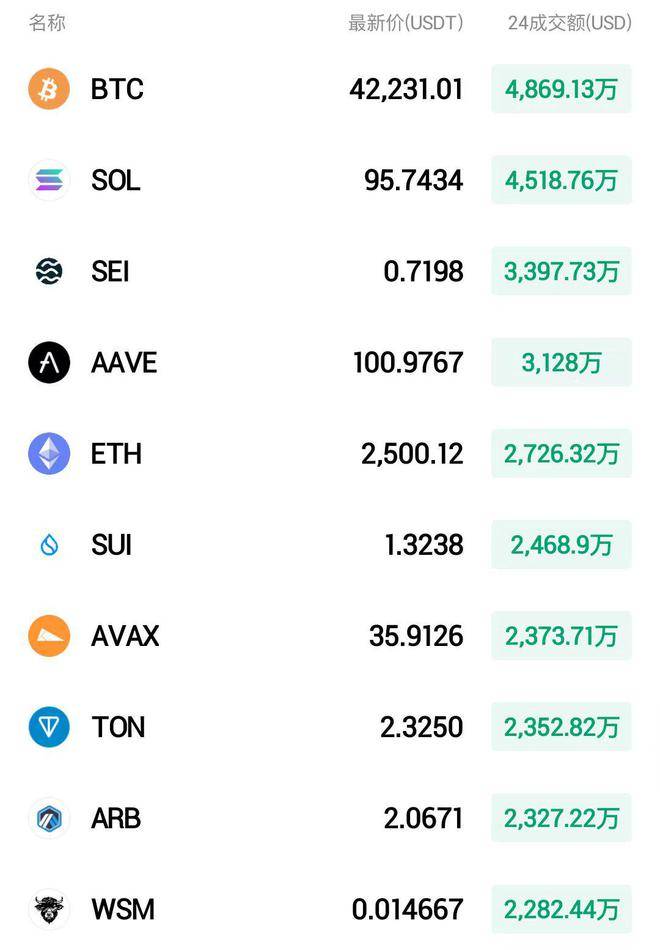Sort by 名称 column header

pyautogui.click(x=47, y=23)
